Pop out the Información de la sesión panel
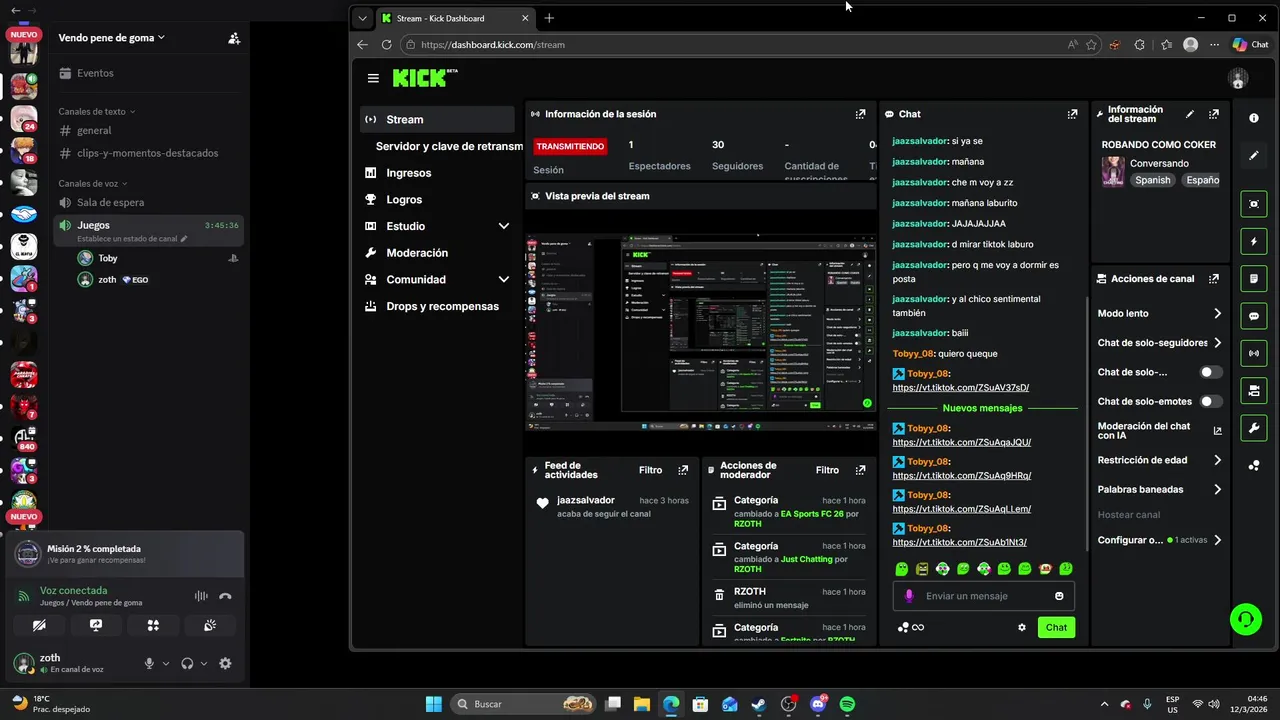This screenshot has width=1280, height=720. point(860,114)
